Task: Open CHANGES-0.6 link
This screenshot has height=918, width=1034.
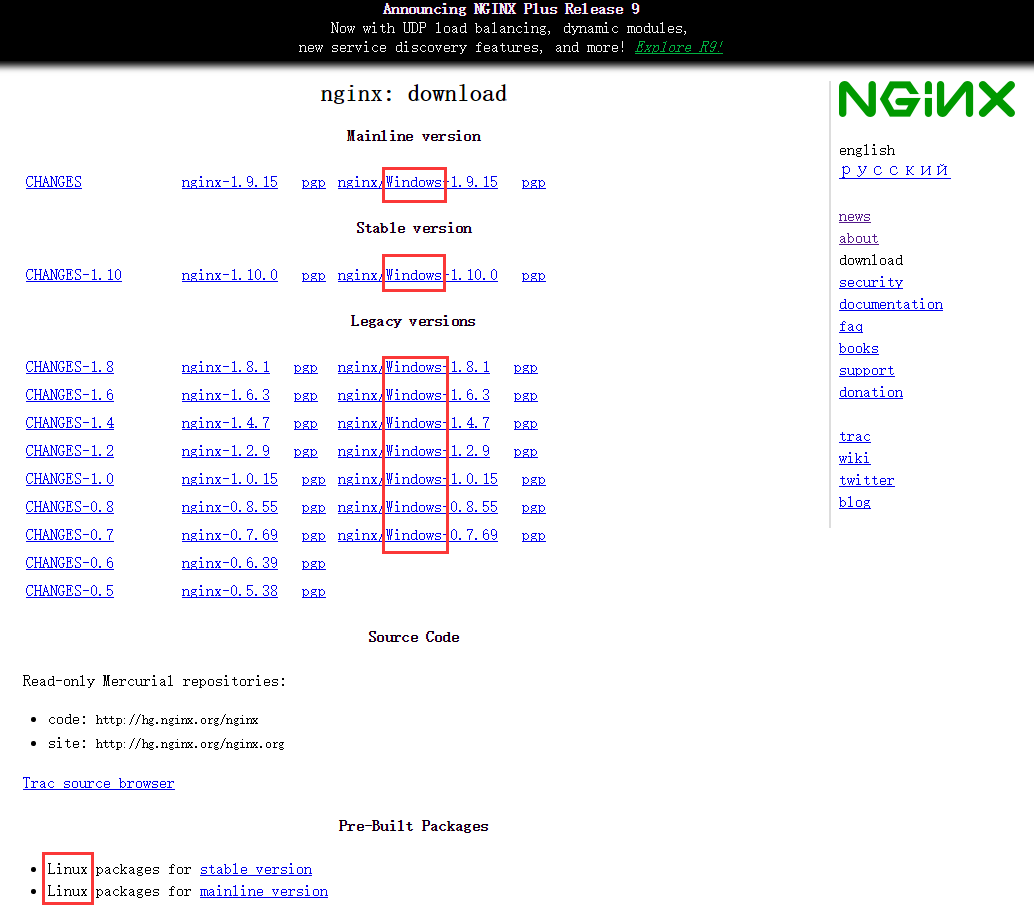Action: (x=69, y=563)
